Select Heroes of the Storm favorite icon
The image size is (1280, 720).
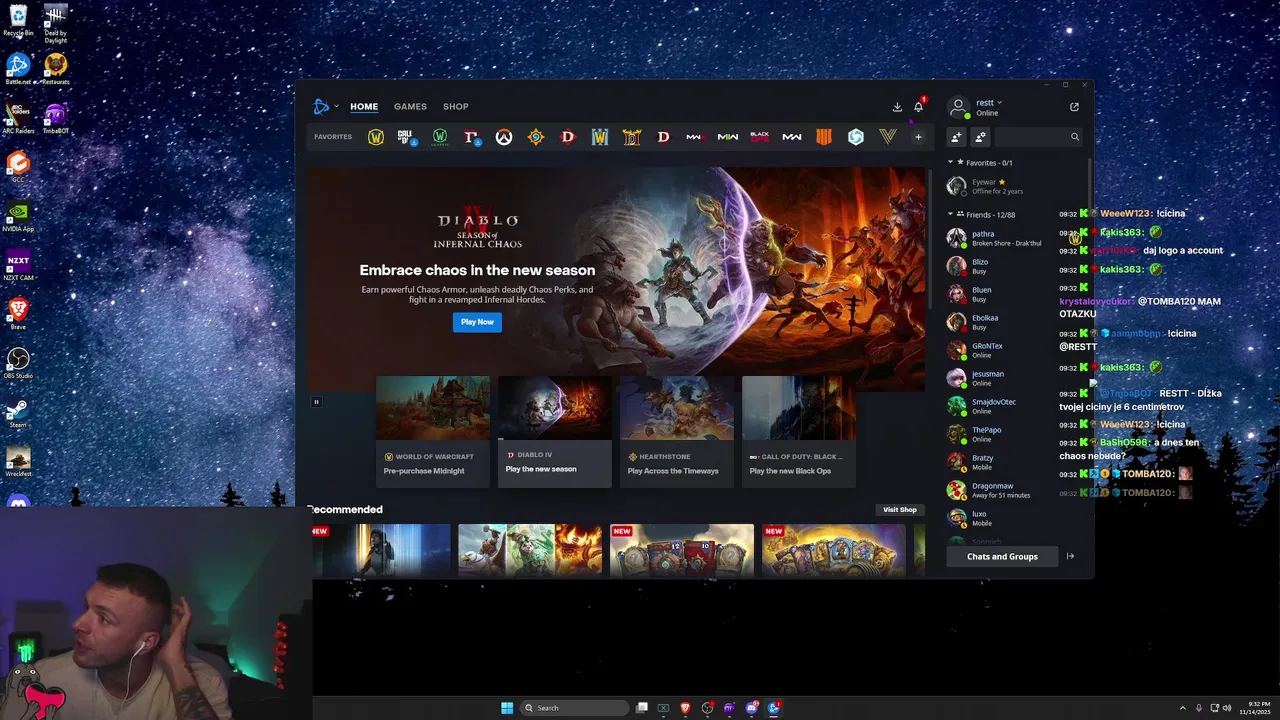pyautogui.click(x=856, y=137)
